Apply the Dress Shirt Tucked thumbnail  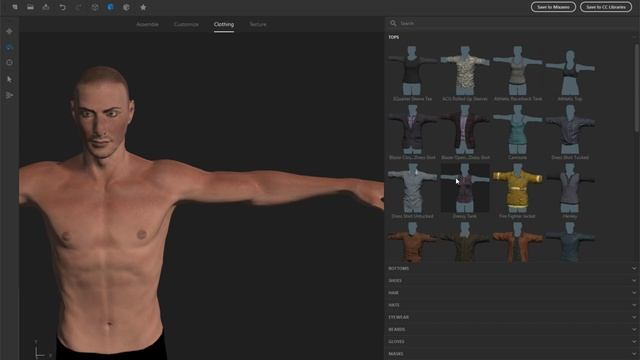click(570, 129)
